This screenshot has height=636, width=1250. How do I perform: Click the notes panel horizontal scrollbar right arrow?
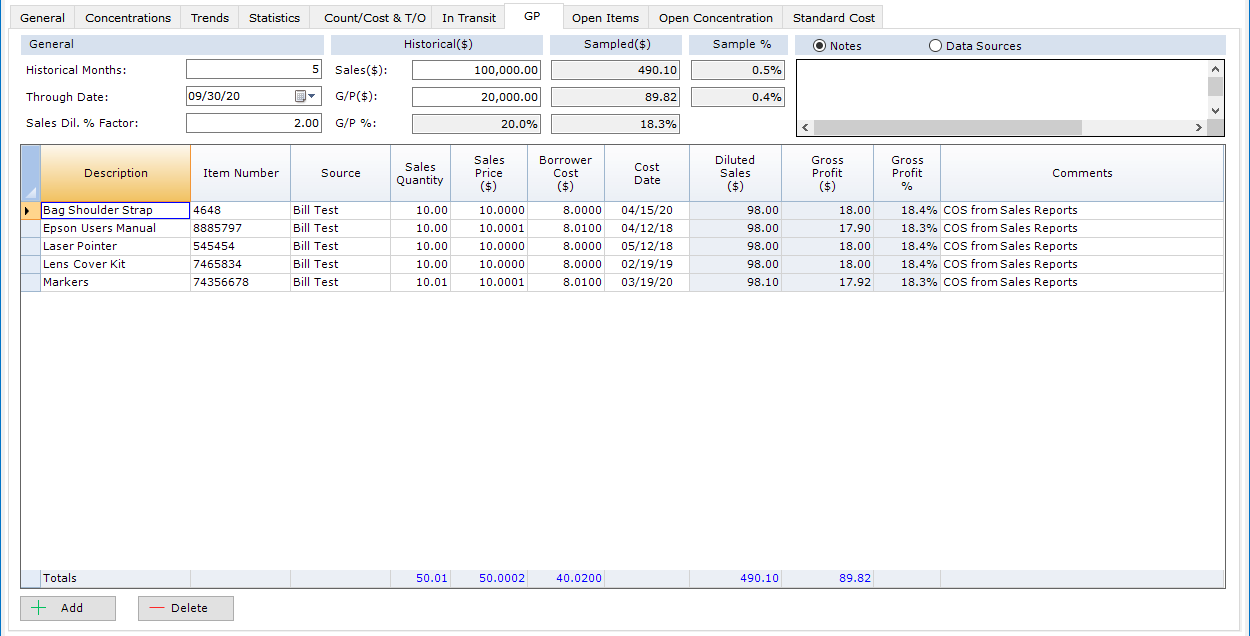[x=1201, y=127]
